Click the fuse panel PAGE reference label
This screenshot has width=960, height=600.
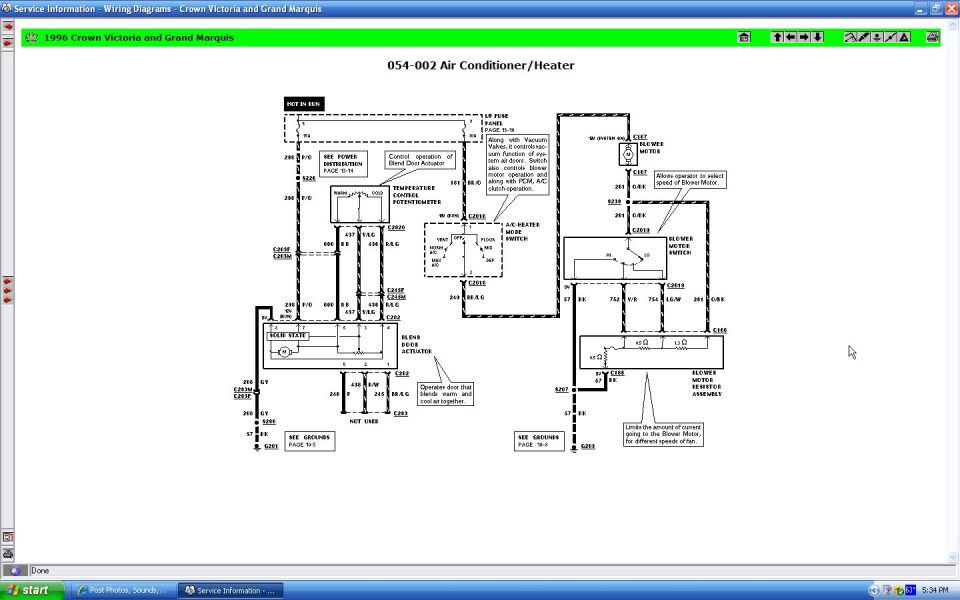[500, 130]
